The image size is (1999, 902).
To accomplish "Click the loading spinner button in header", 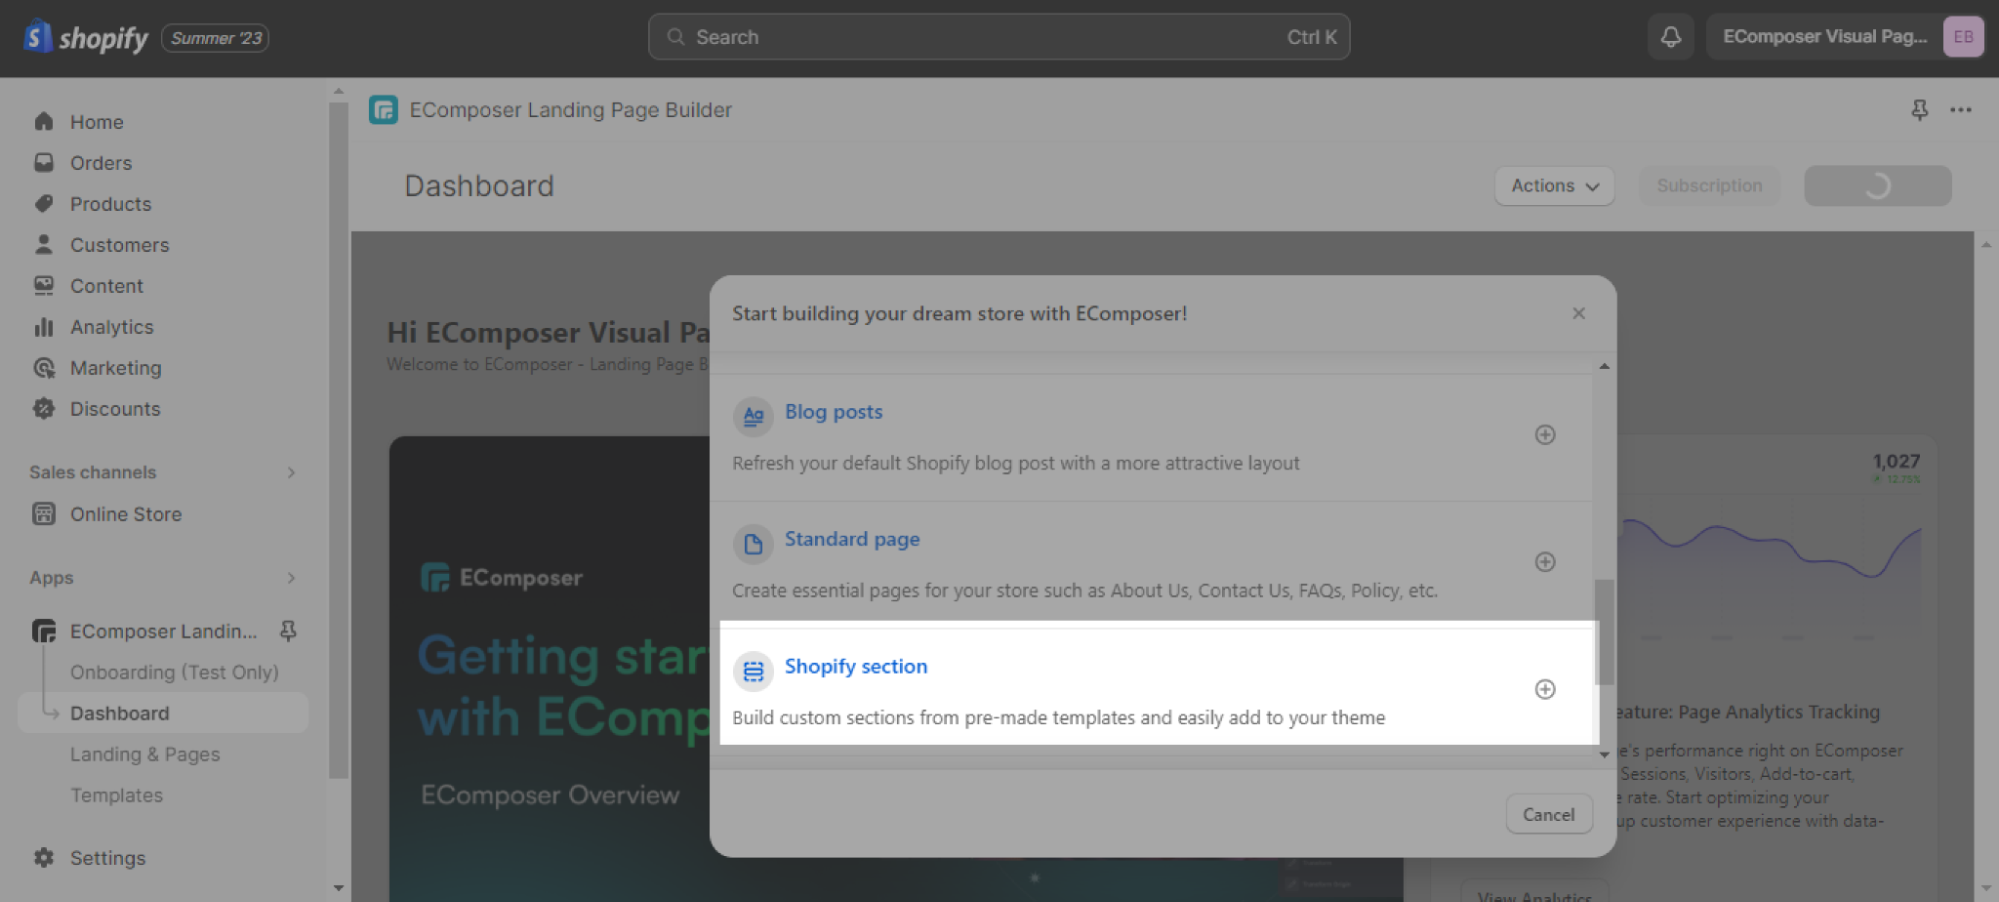I will [1877, 186].
